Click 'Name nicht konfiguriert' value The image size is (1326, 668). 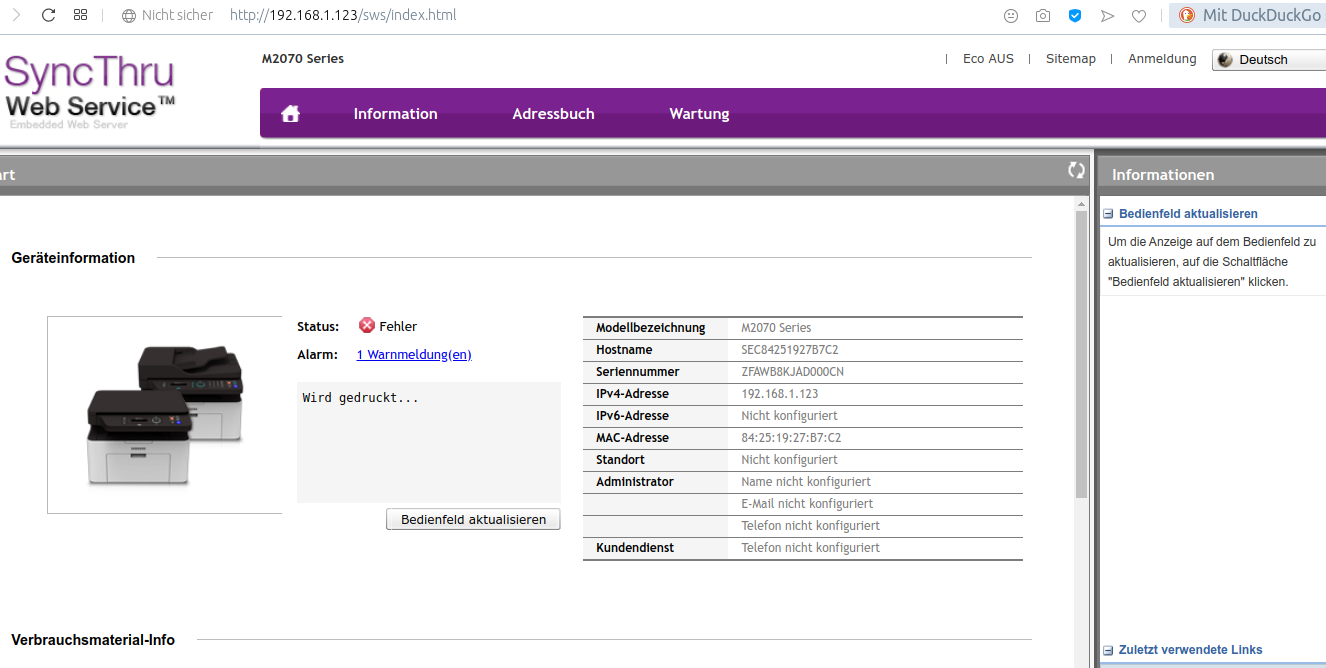point(806,482)
